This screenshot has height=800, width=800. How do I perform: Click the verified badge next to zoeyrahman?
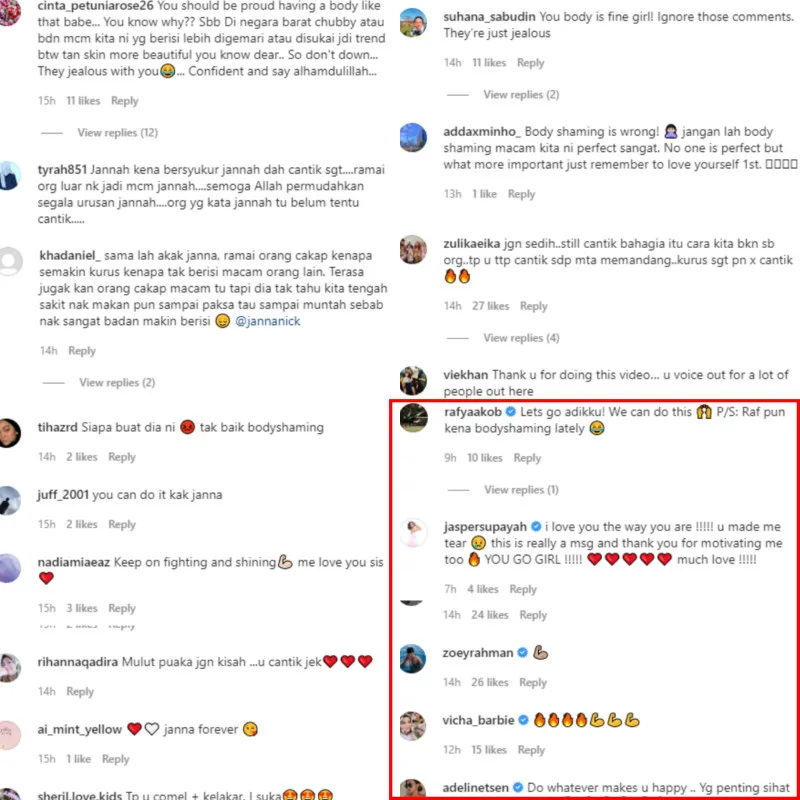[522, 653]
